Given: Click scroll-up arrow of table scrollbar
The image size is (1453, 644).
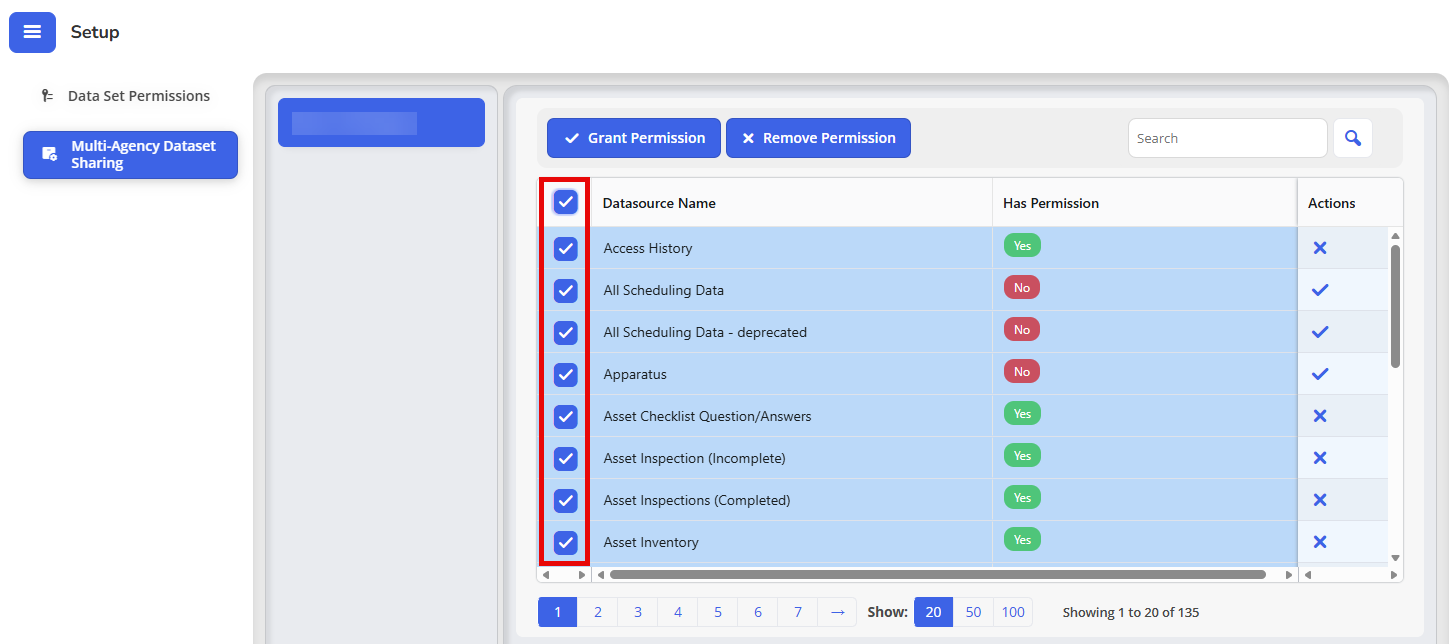Looking at the screenshot, I should tap(1396, 237).
